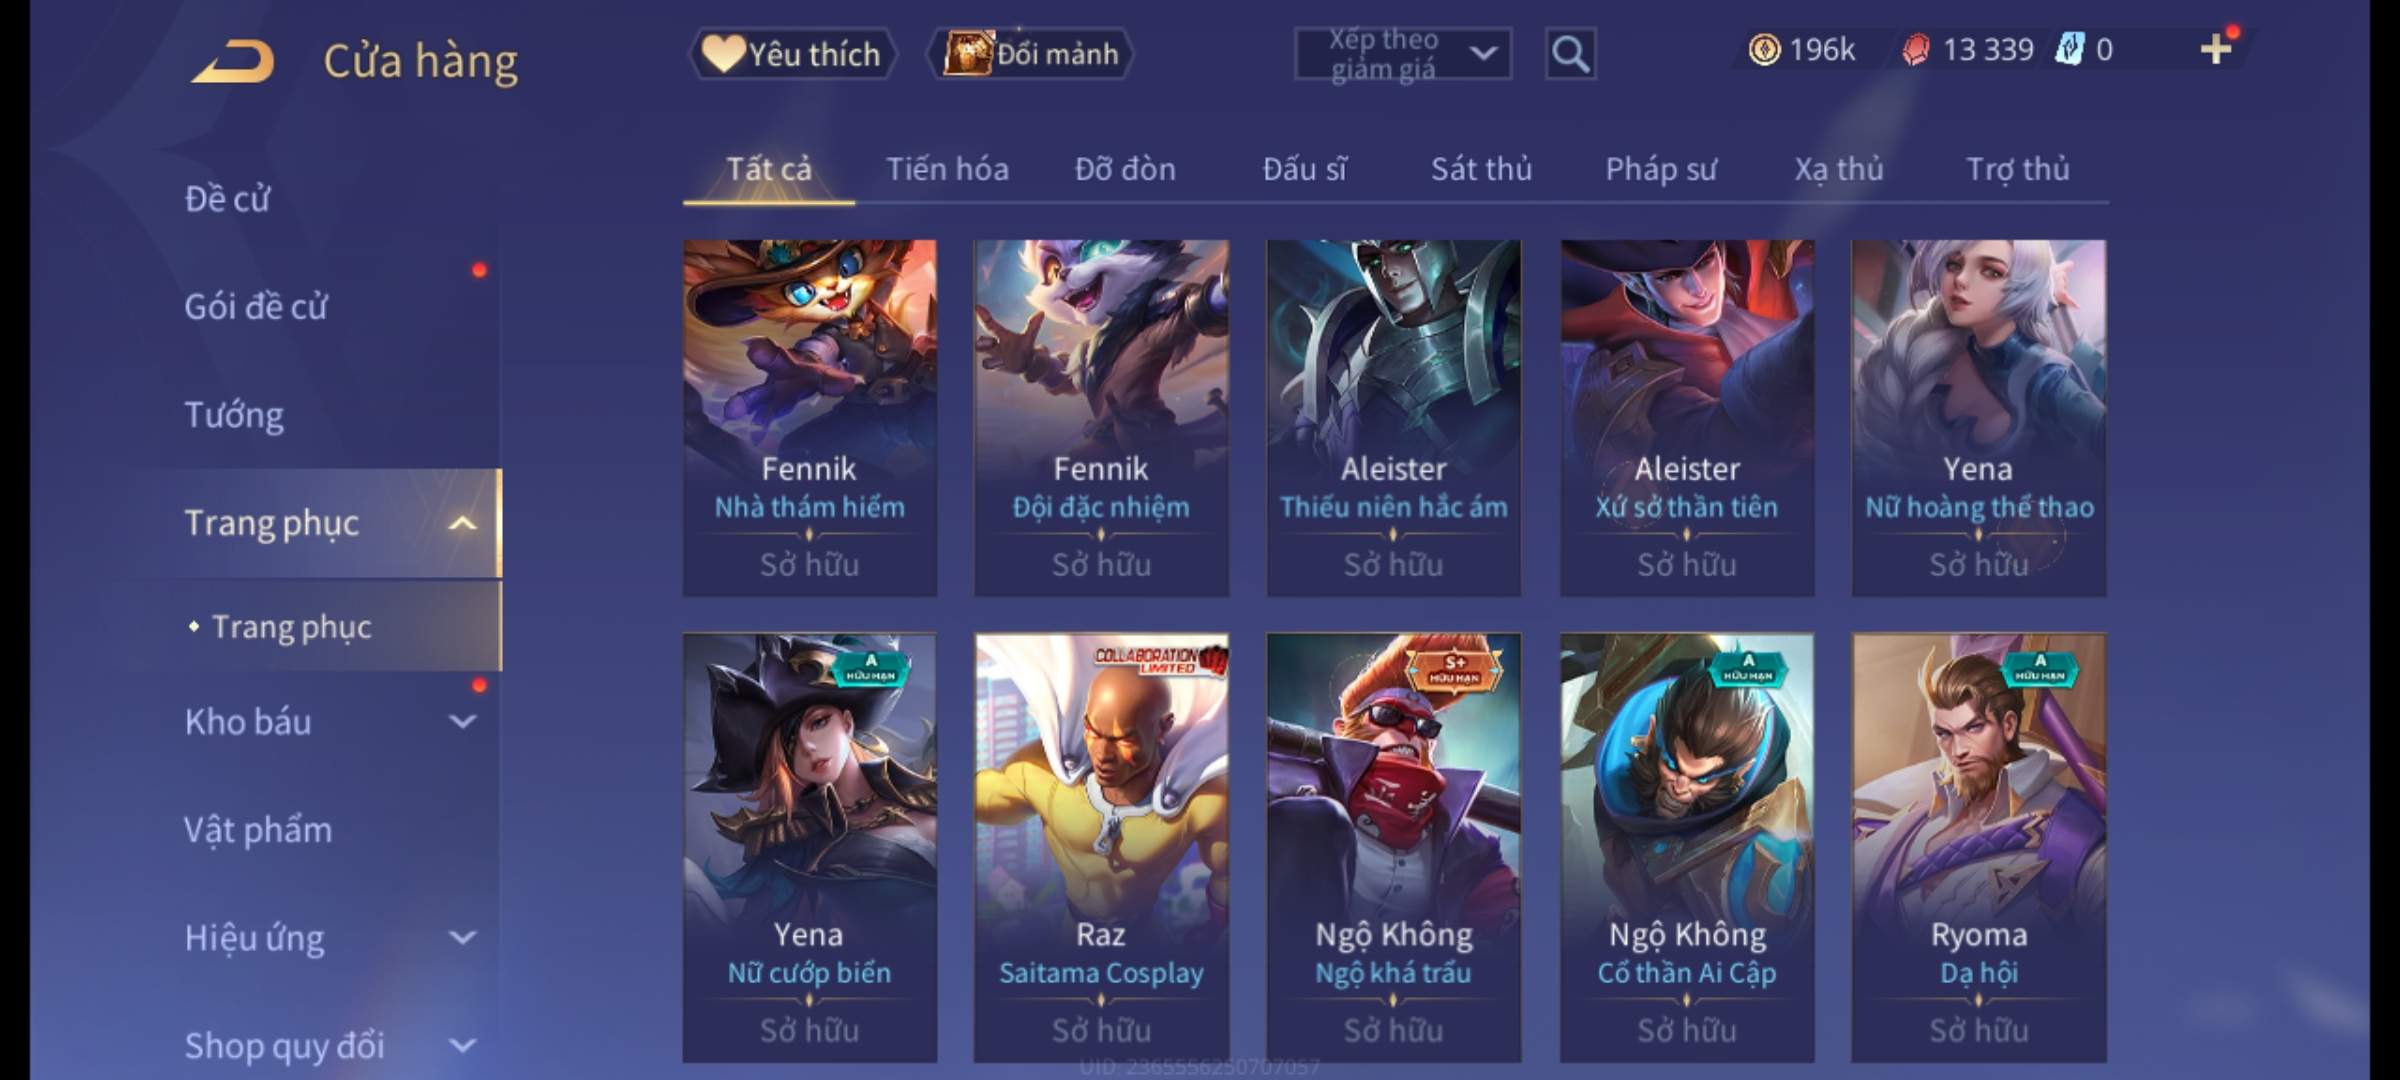Tap the blue voucher currency icon
The image size is (2400, 1080).
click(x=2069, y=49)
